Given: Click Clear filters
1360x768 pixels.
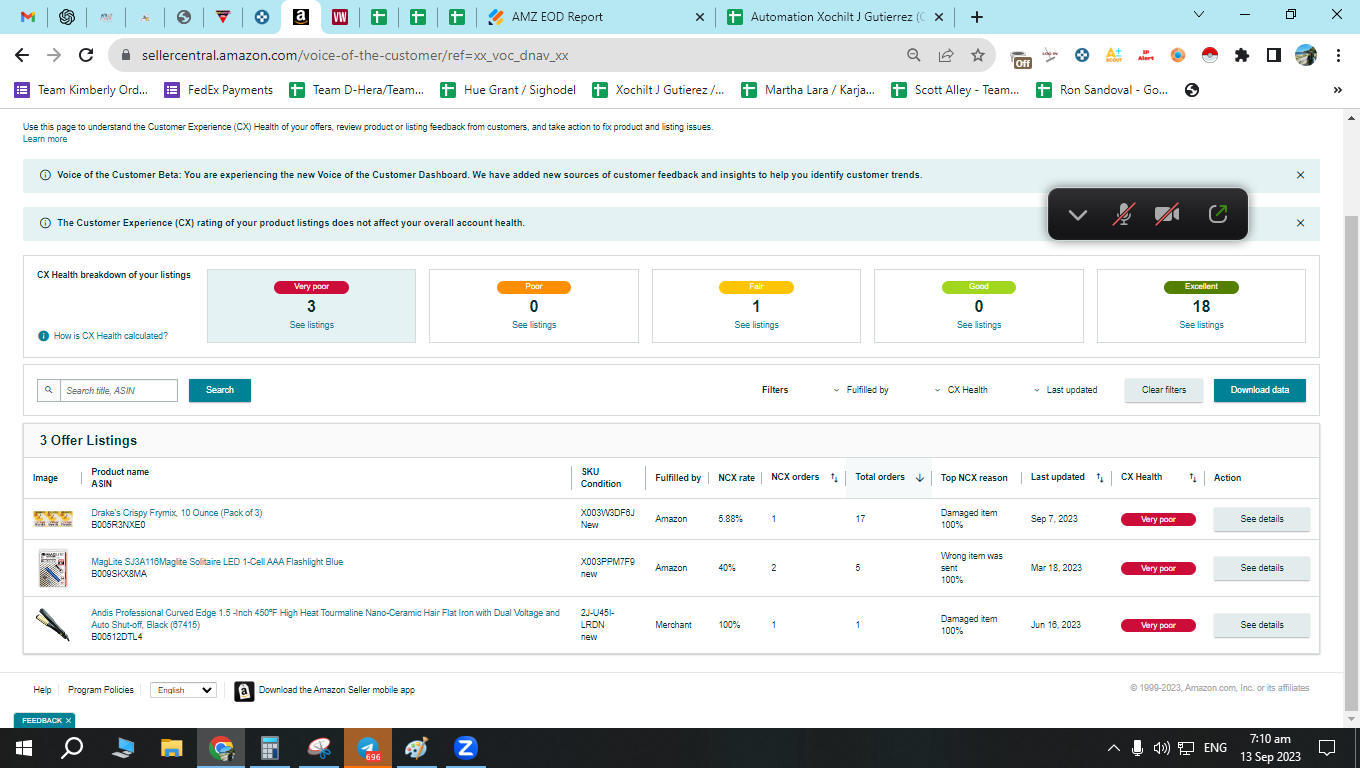Looking at the screenshot, I should point(1164,390).
